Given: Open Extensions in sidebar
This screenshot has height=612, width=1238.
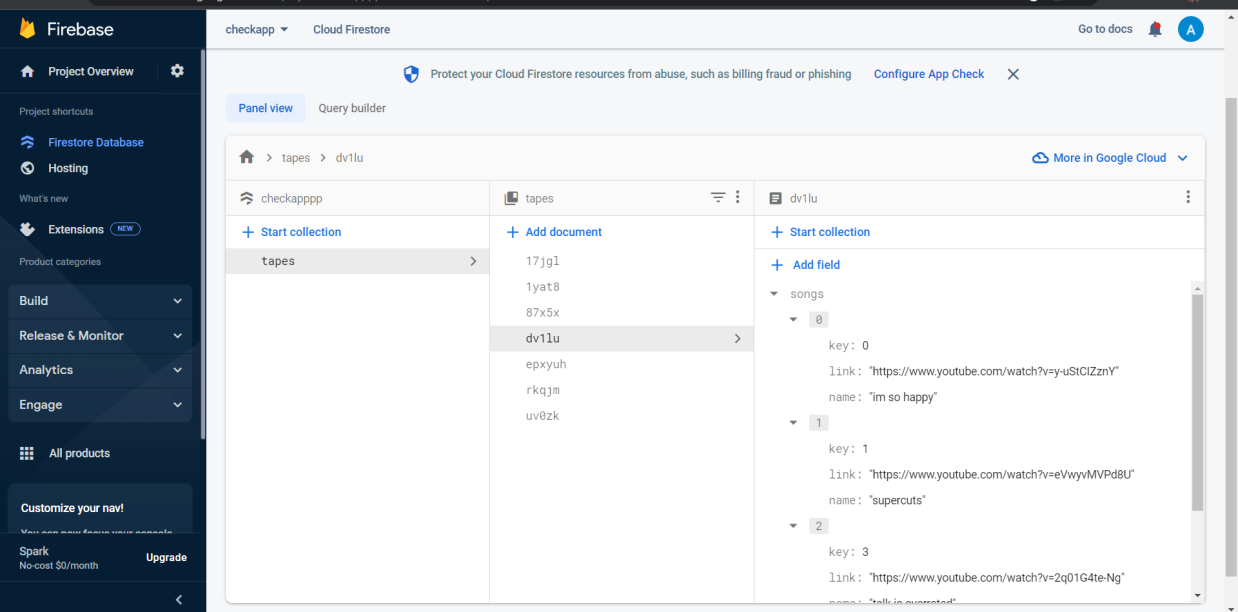Looking at the screenshot, I should tap(76, 229).
